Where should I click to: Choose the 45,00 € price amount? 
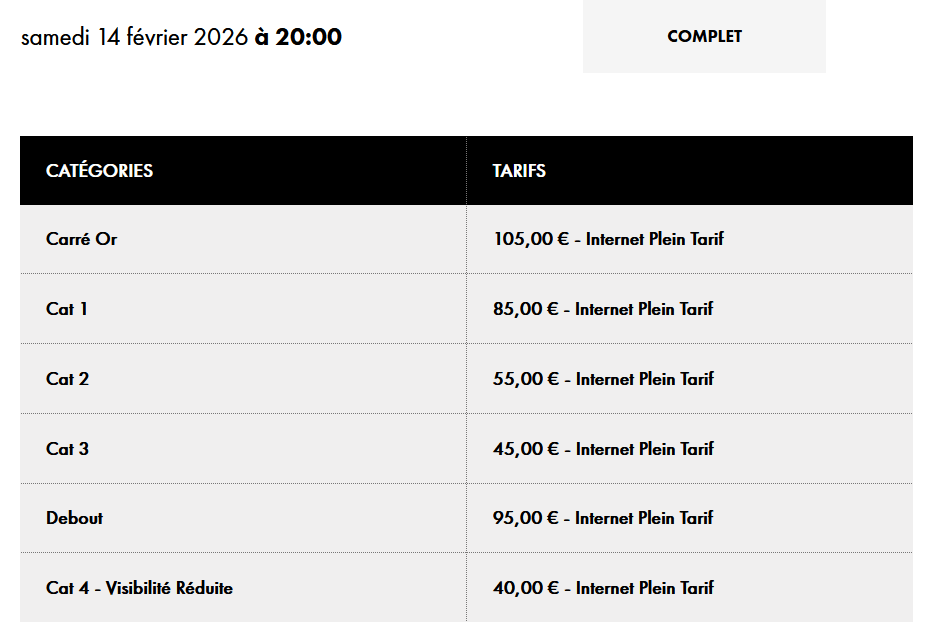coord(526,449)
